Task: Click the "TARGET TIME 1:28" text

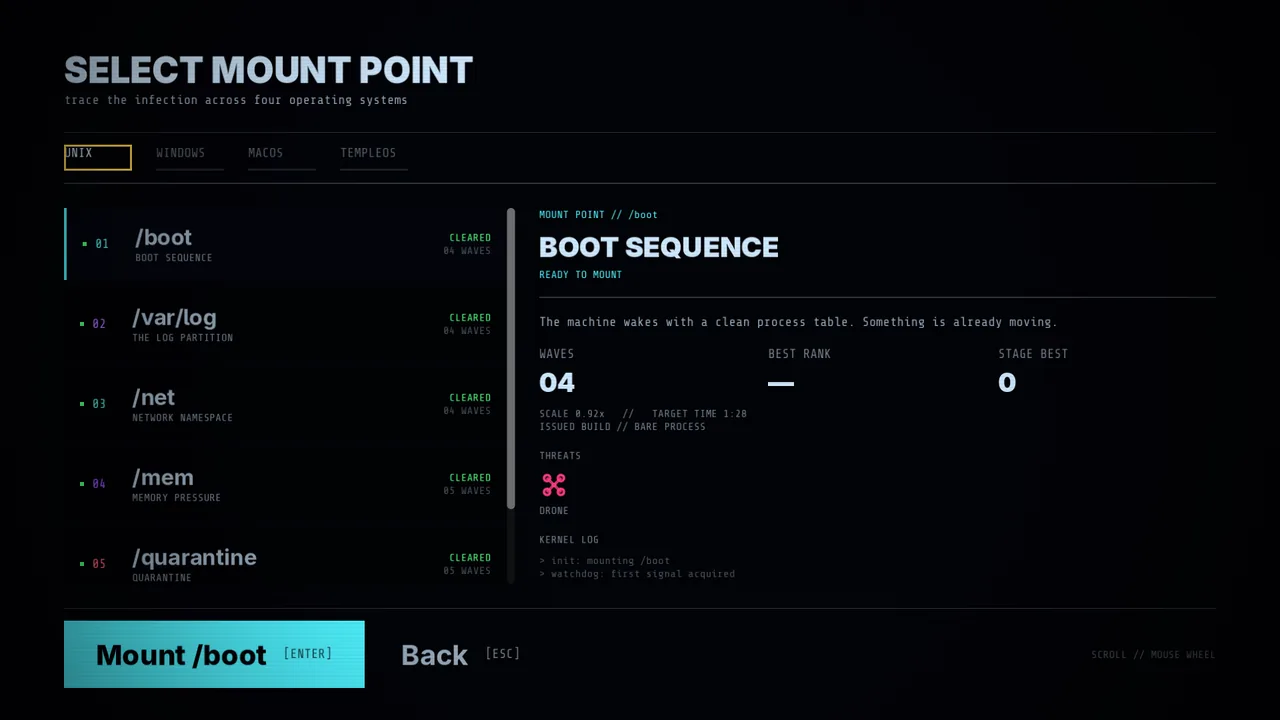Action: [x=699, y=414]
